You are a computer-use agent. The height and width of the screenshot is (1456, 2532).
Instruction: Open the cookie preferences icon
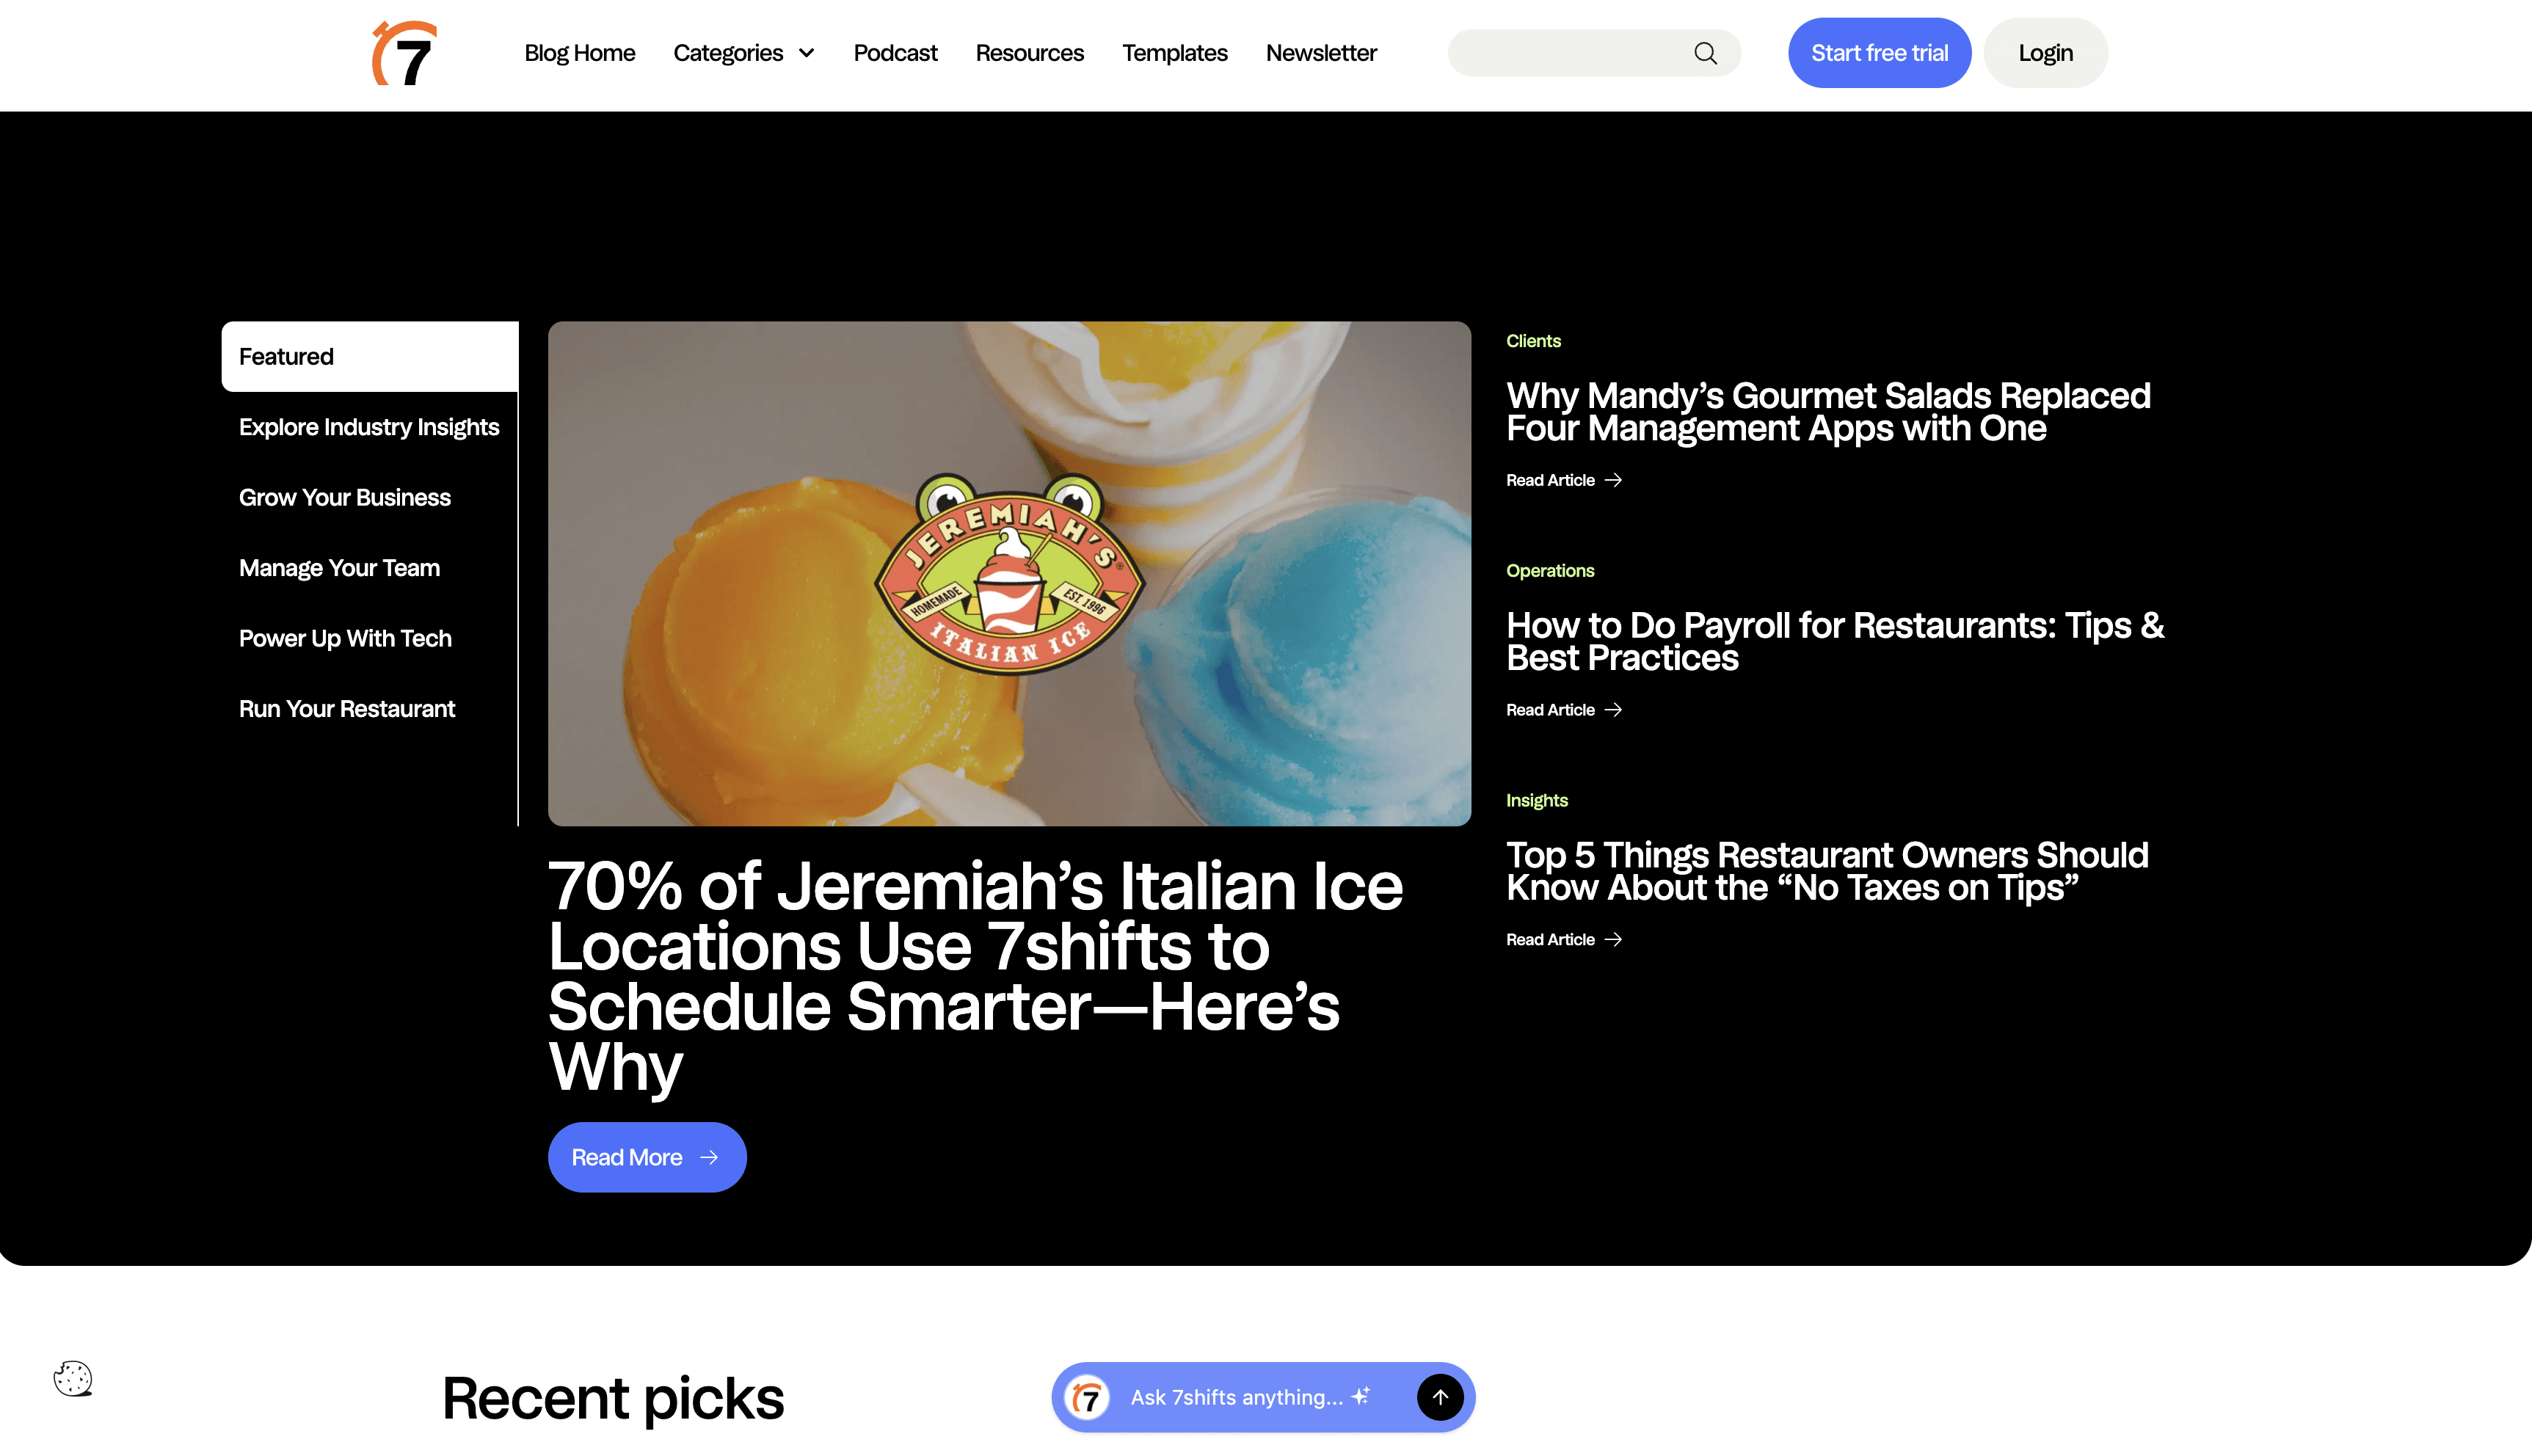tap(73, 1378)
